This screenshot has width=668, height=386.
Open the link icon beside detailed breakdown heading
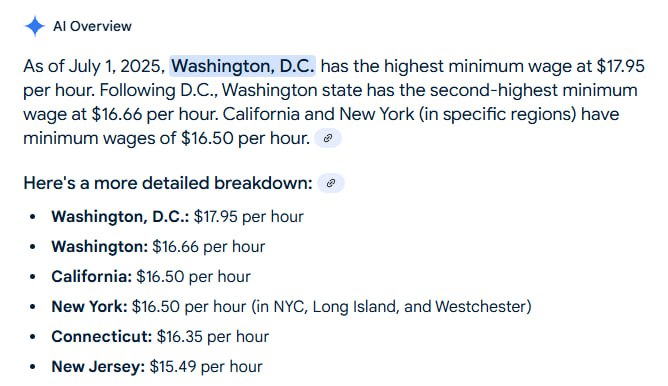331,183
